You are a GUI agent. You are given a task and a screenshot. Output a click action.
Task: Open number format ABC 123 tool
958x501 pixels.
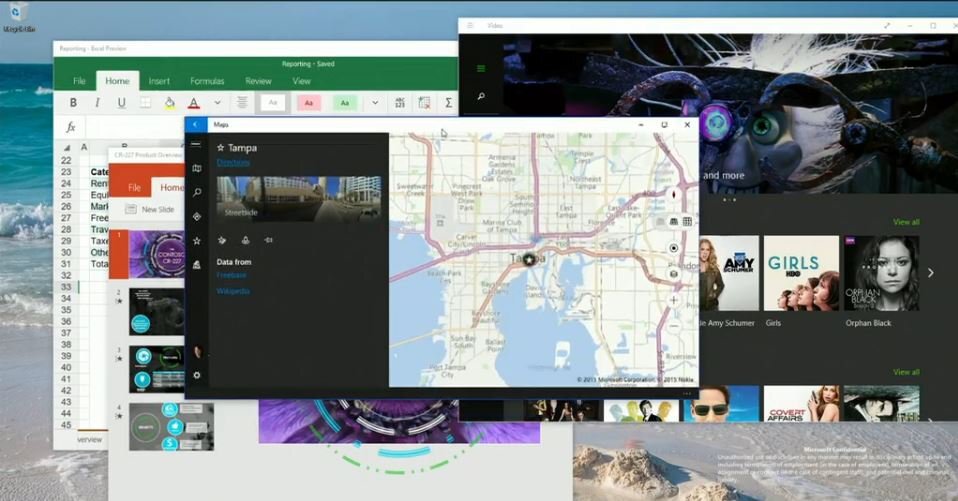coord(400,103)
